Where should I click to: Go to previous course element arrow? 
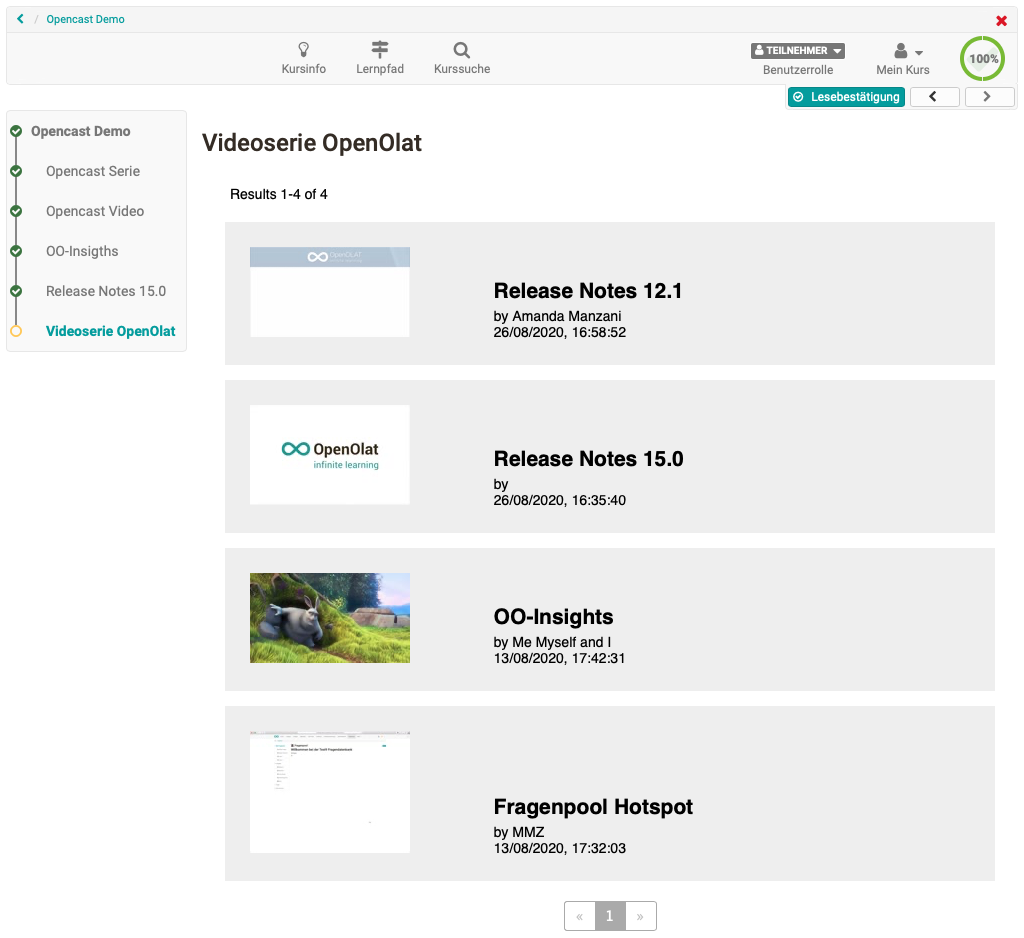click(x=934, y=97)
